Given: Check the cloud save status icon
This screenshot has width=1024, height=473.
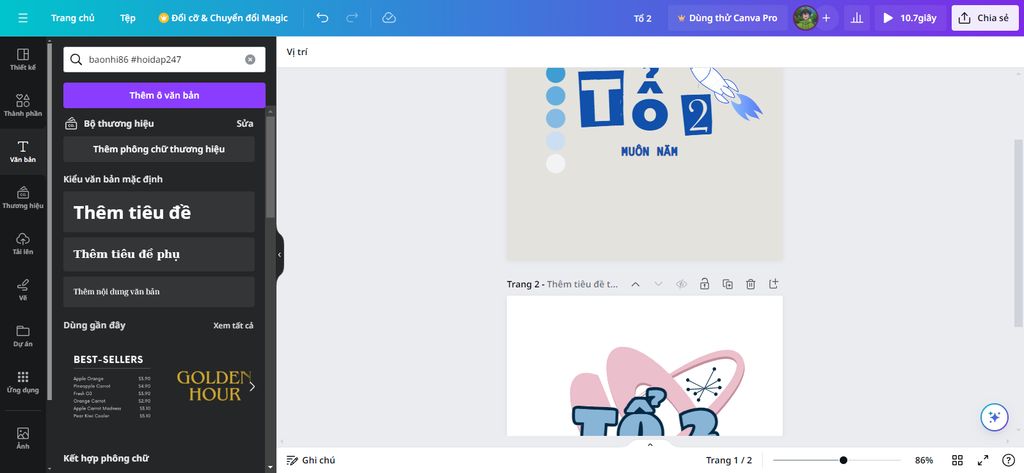Looking at the screenshot, I should 389,18.
